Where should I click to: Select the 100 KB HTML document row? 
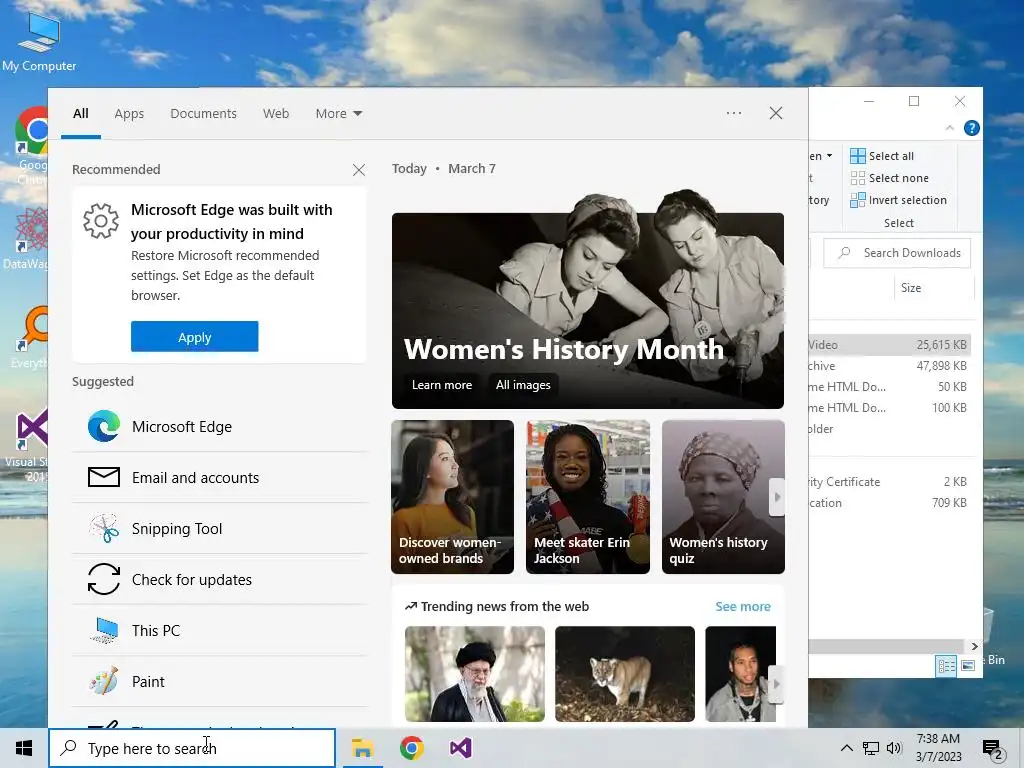click(x=889, y=408)
